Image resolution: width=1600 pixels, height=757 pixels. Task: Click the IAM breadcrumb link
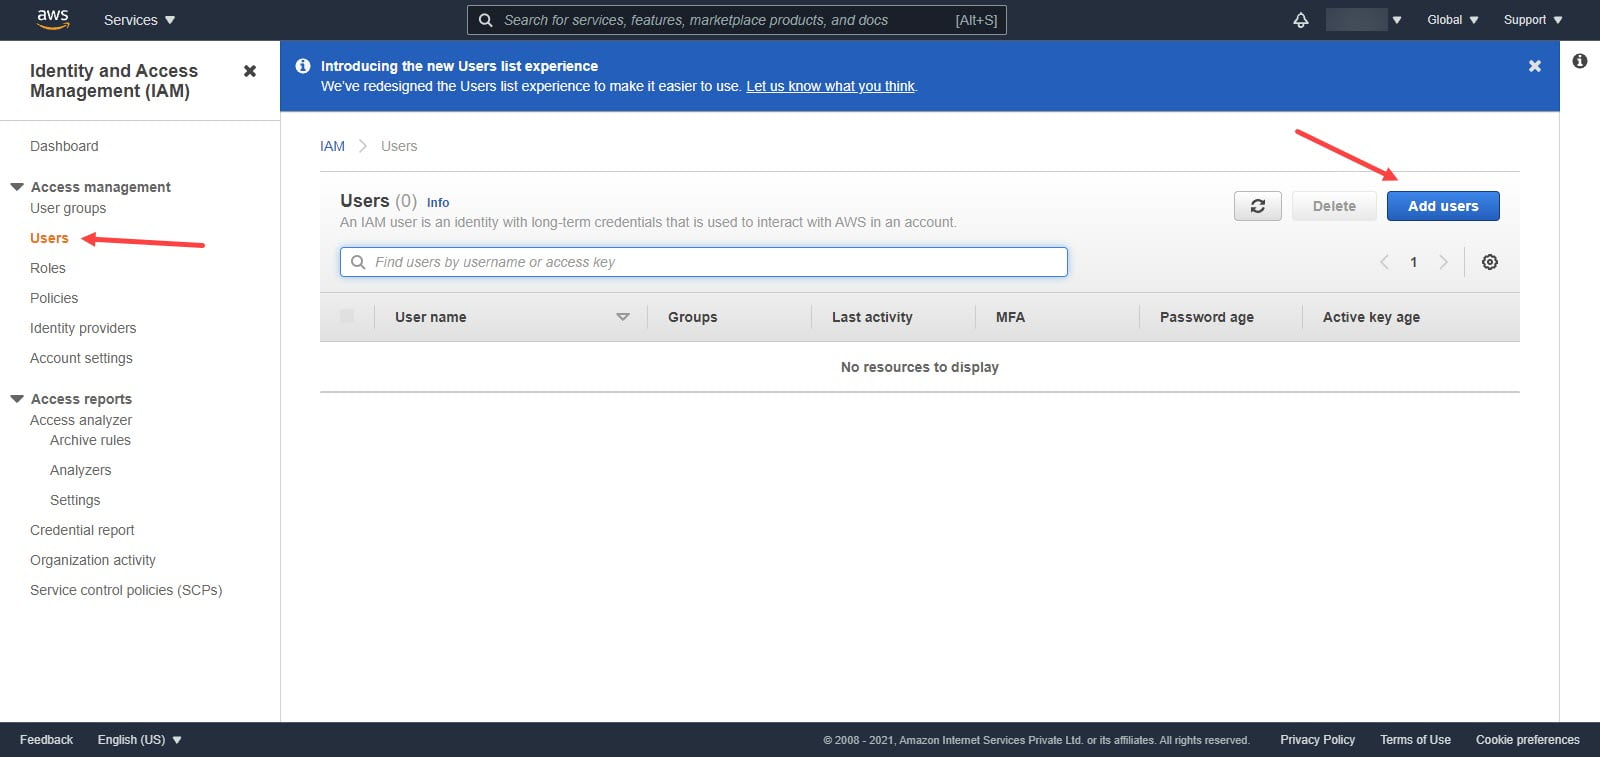point(332,146)
